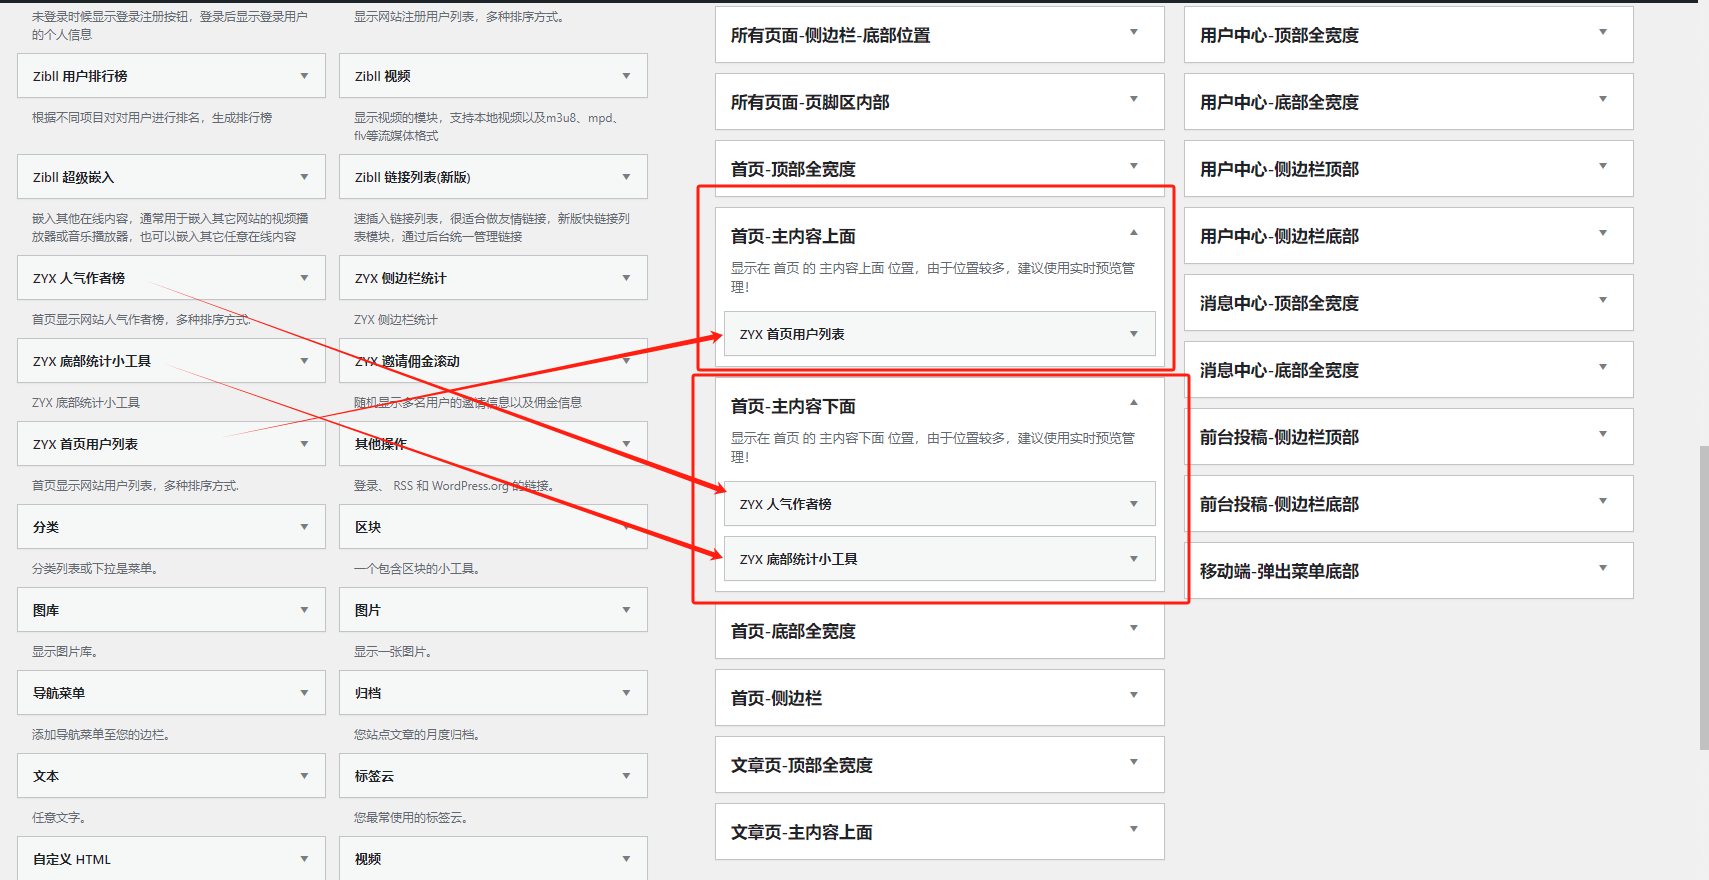Expand the Zibll 链接列表(新版) widget
1709x880 pixels.
coord(626,177)
